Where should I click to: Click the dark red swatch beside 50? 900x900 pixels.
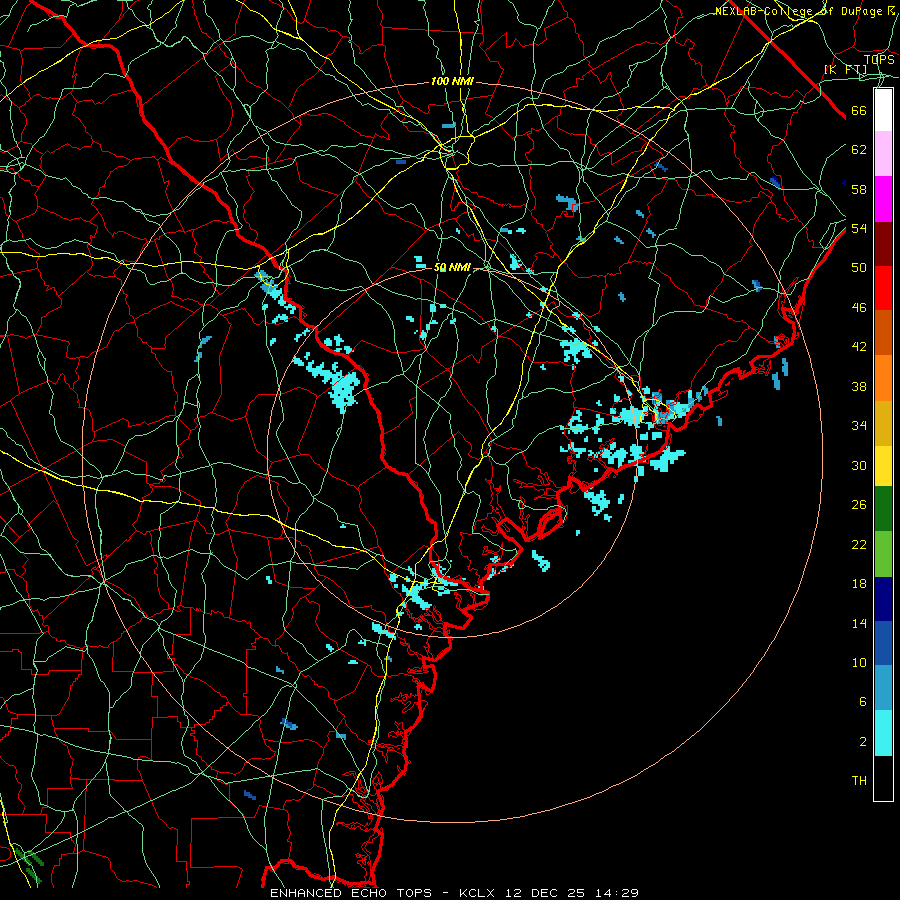click(883, 244)
